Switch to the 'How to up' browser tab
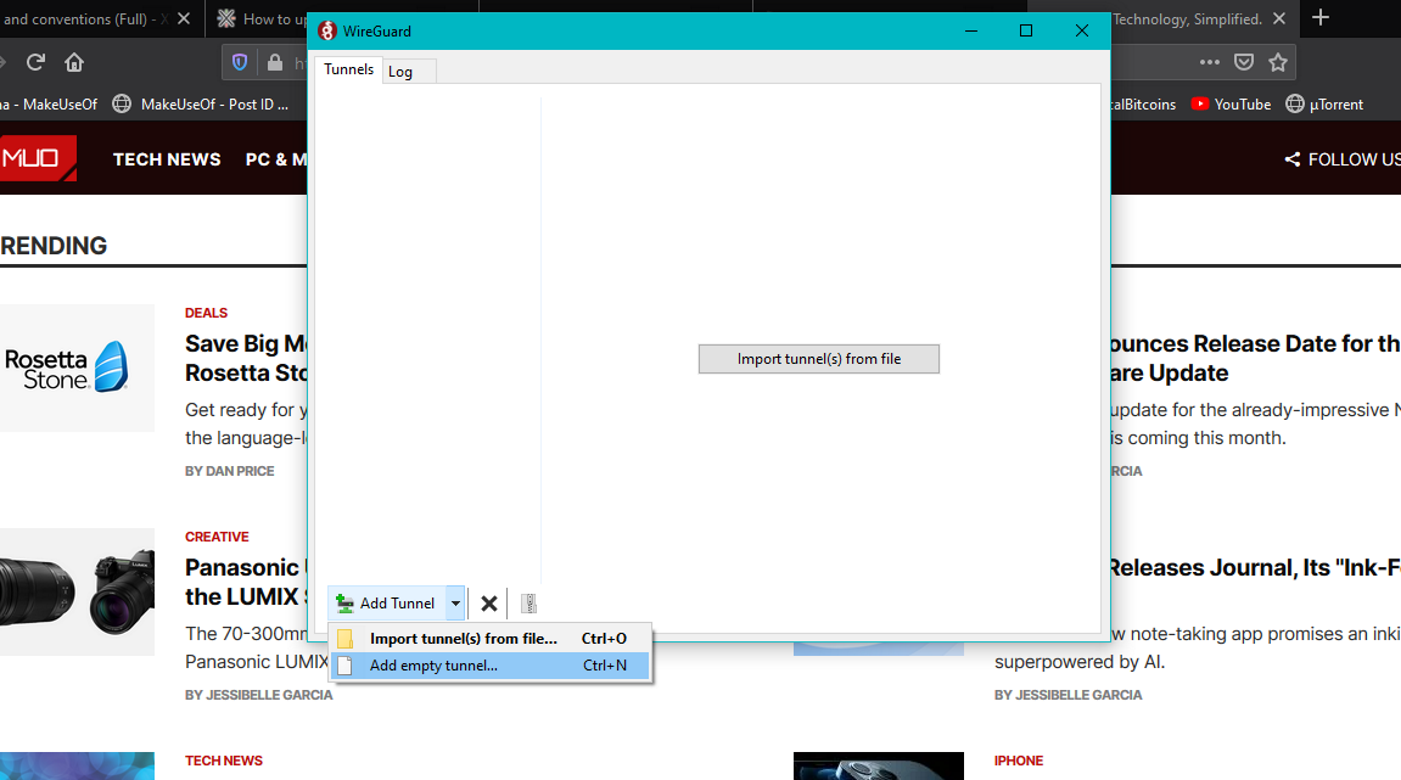This screenshot has width=1401, height=780. click(261, 19)
